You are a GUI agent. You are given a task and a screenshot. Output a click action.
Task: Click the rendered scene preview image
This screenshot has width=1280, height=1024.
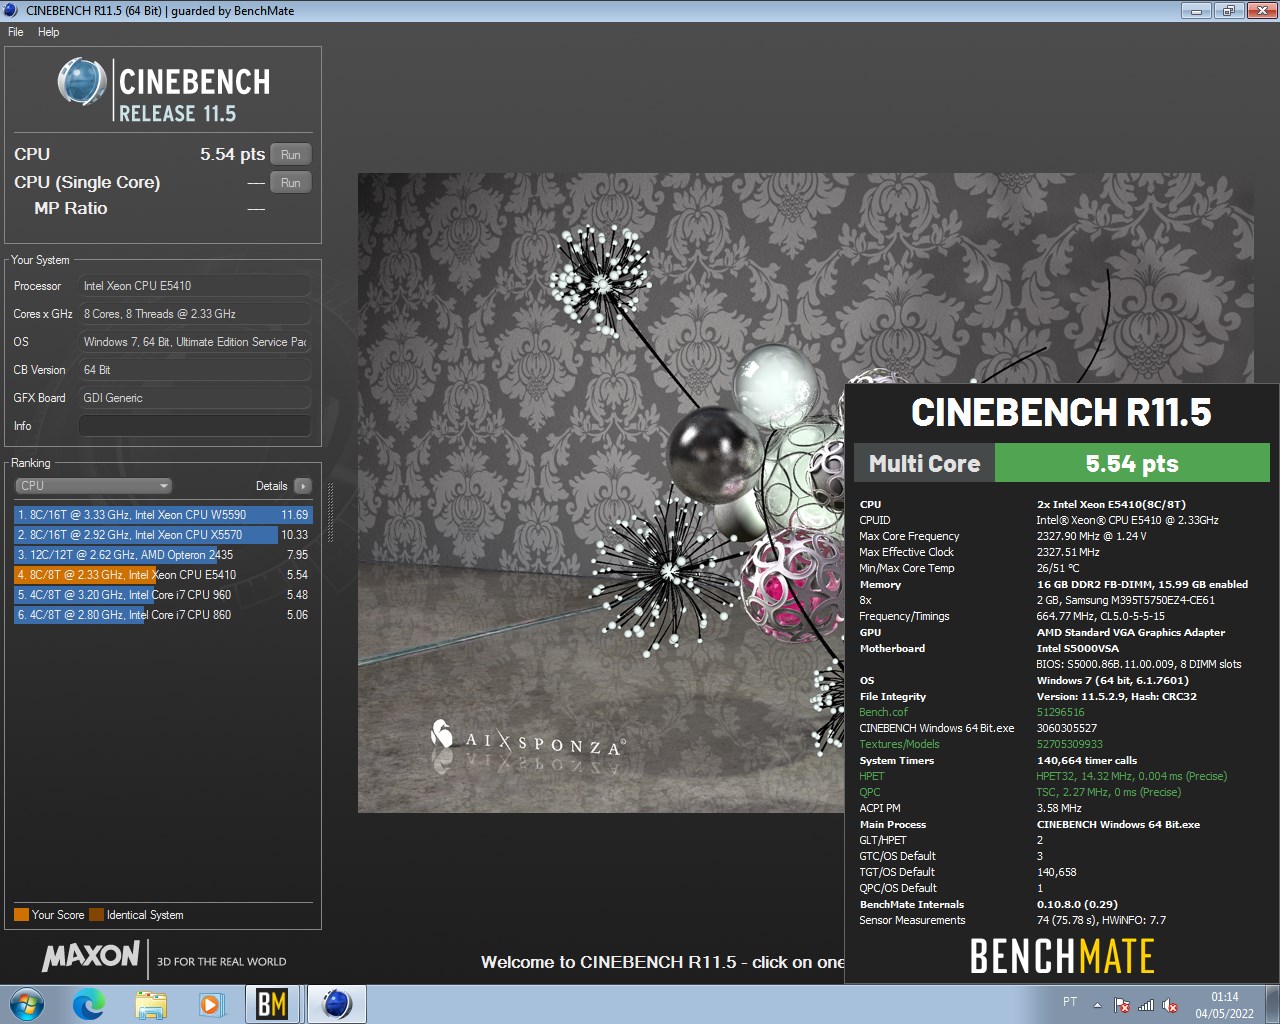tap(601, 493)
